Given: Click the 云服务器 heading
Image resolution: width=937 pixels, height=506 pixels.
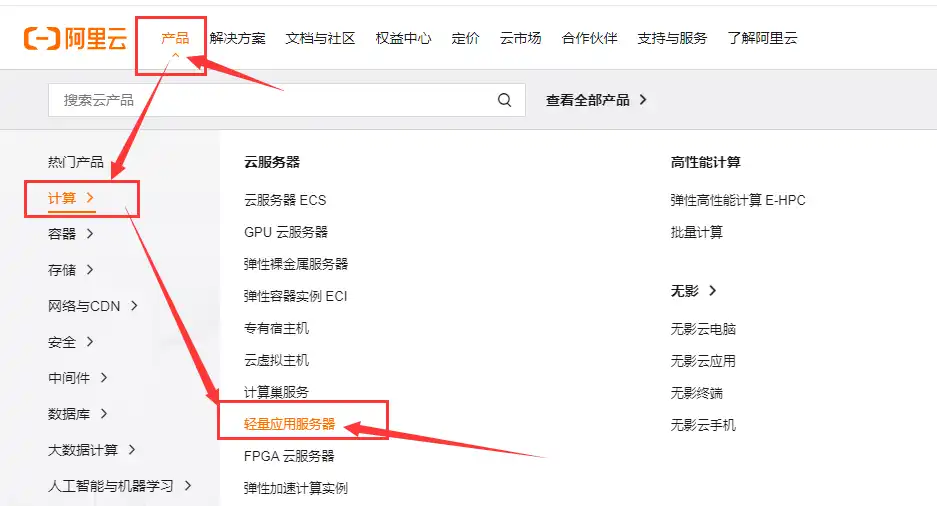Looking at the screenshot, I should pos(272,162).
